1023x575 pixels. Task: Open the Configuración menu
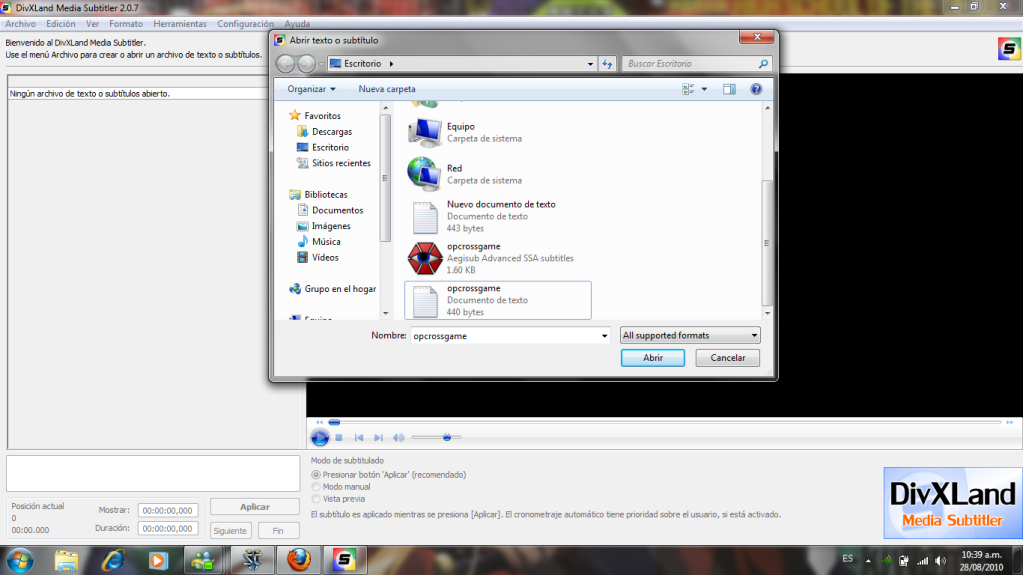point(245,23)
